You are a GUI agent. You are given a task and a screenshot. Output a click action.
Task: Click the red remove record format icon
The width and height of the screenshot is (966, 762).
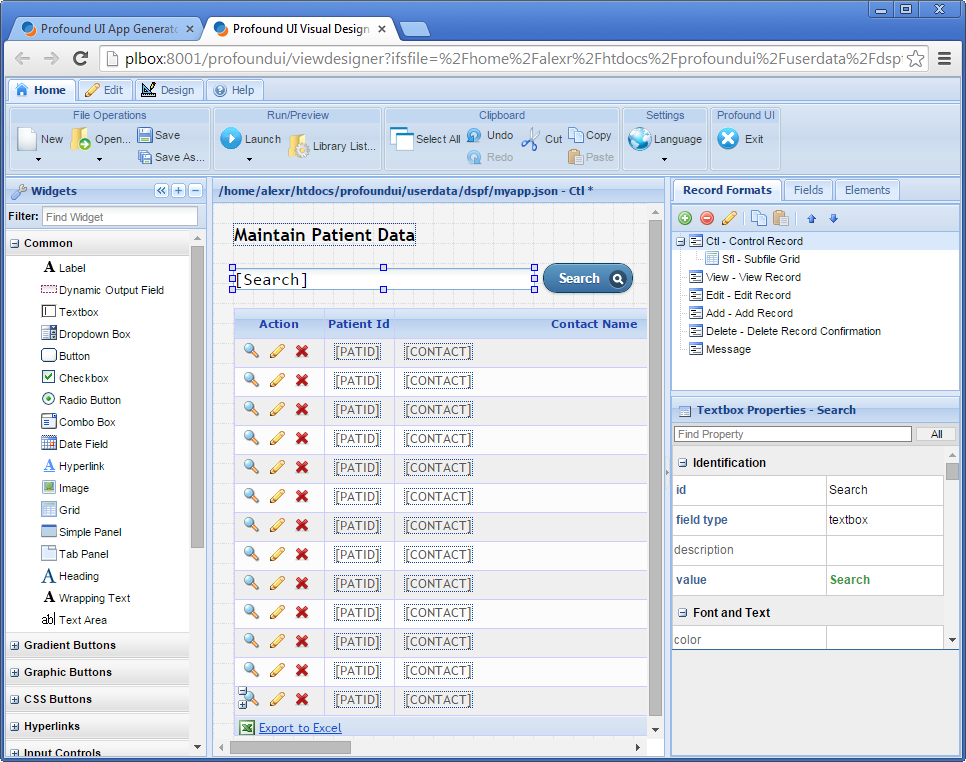pyautogui.click(x=707, y=218)
